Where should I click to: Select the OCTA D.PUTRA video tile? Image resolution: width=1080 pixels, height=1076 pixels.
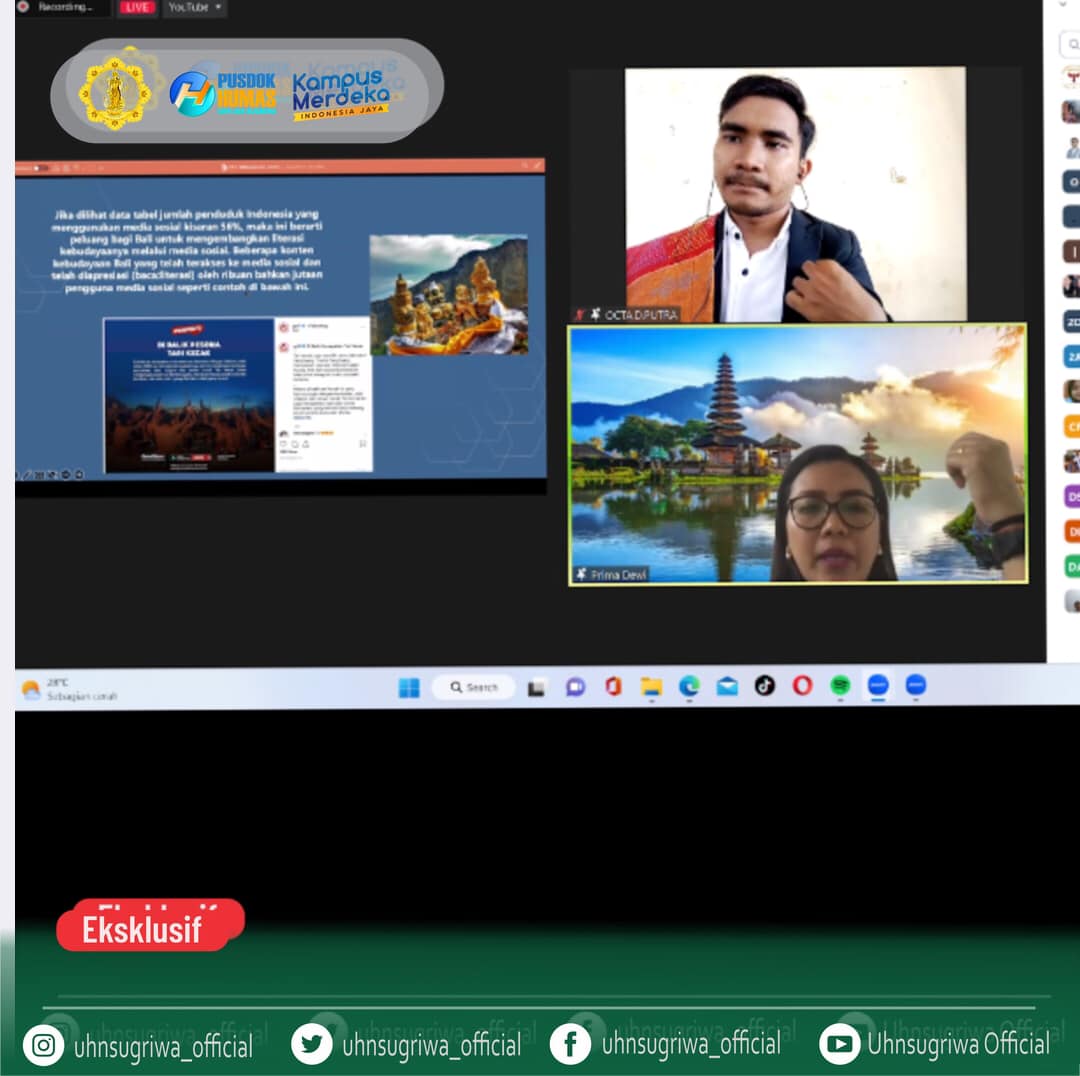[795, 194]
